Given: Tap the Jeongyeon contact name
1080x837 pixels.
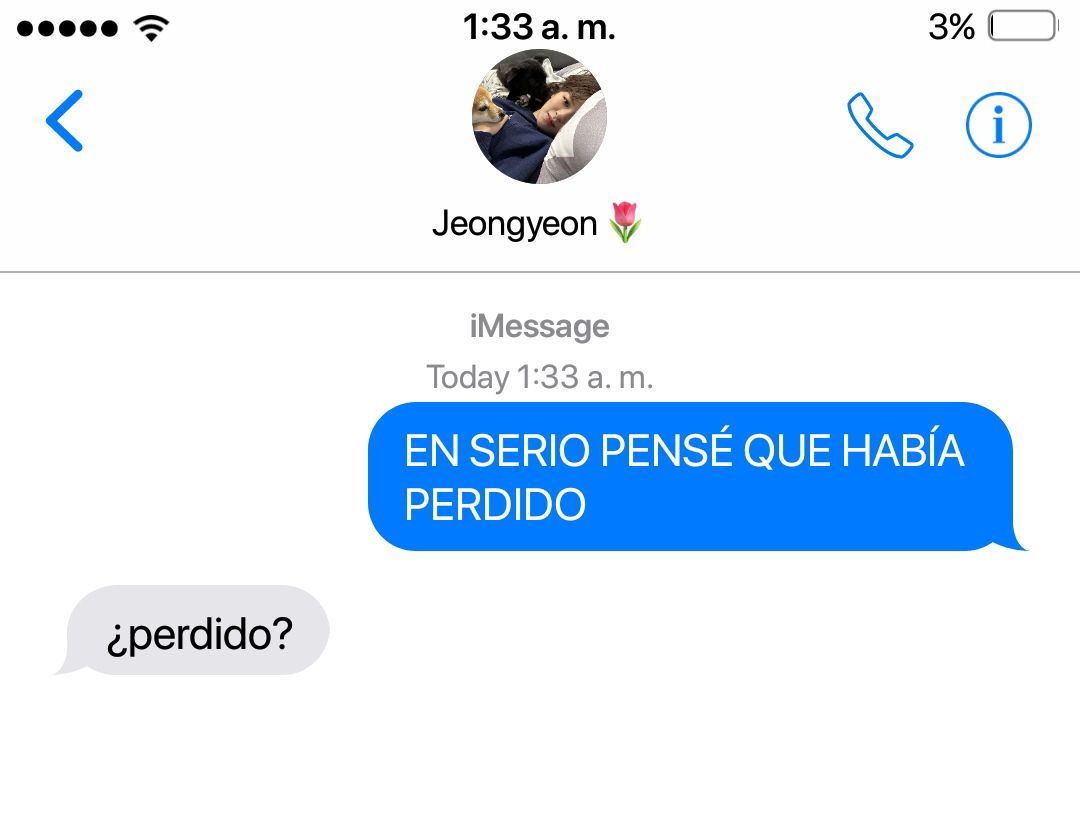Looking at the screenshot, I should tap(515, 224).
